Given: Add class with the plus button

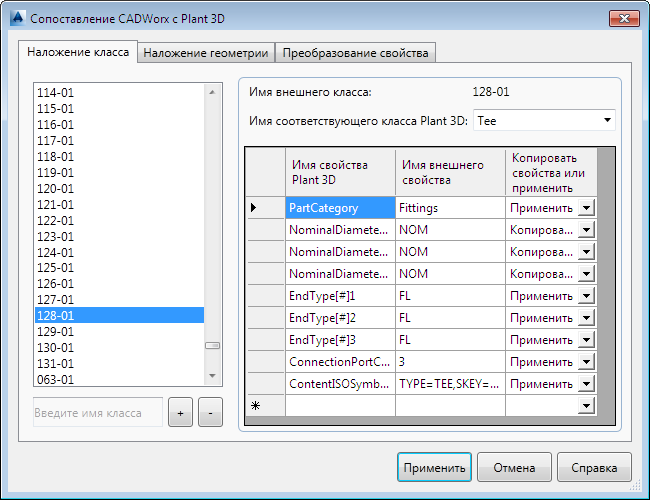Looking at the screenshot, I should pyautogui.click(x=180, y=413).
